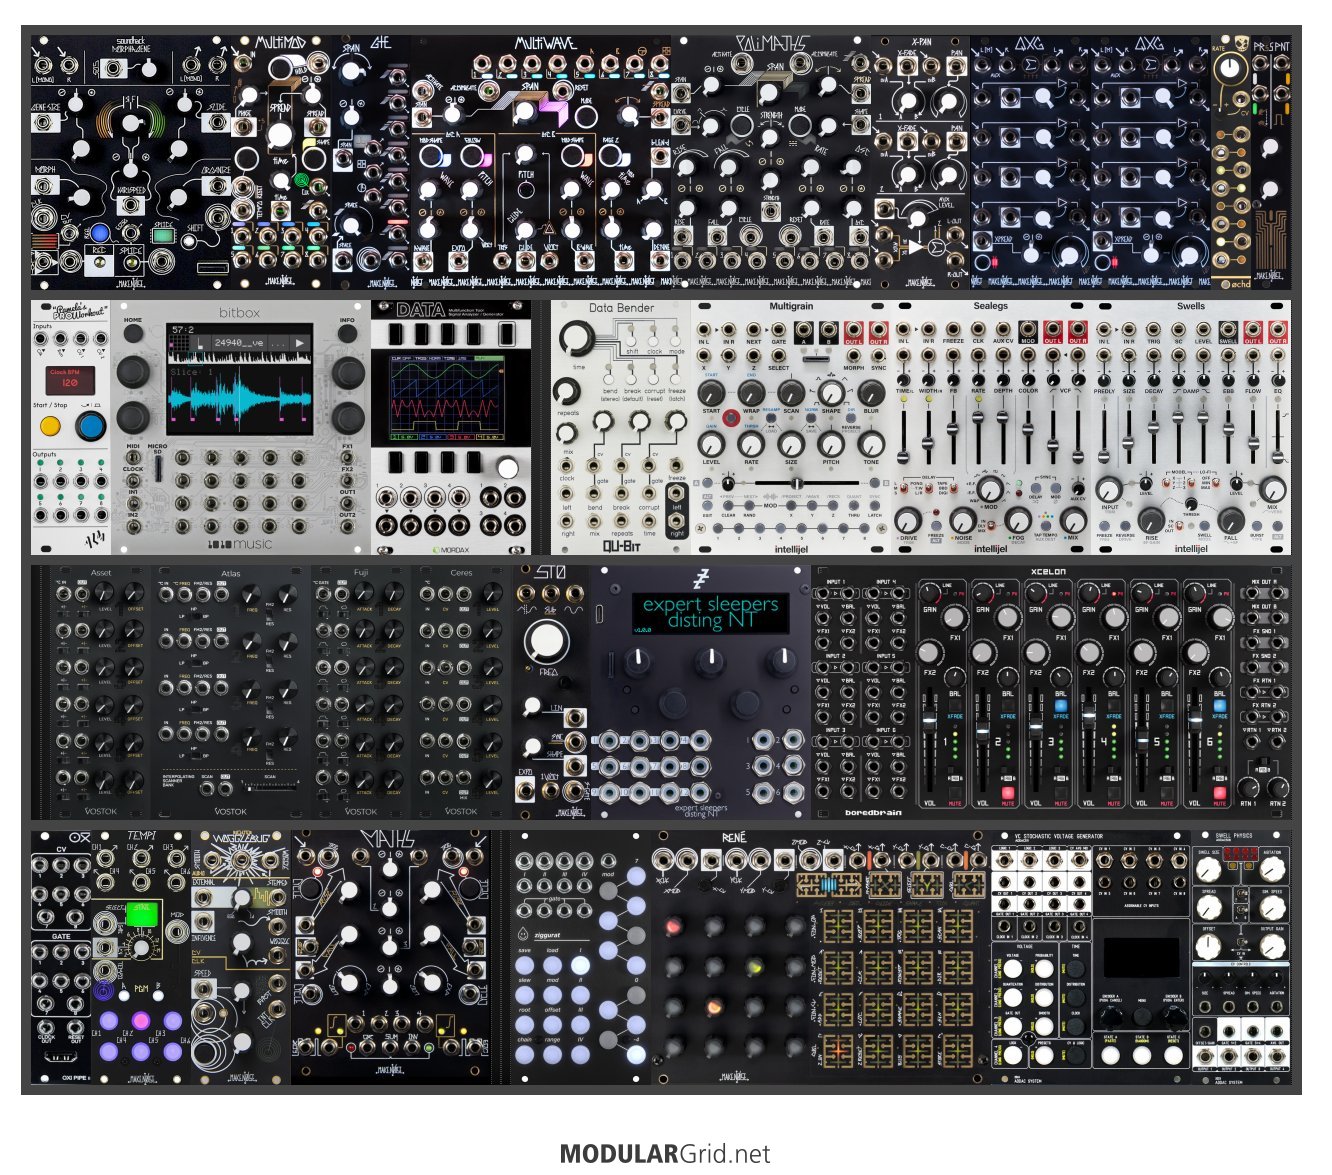Click the 'expert sleepers disting NT' display text
Viewport: 1332px width, 1175px height.
point(710,612)
